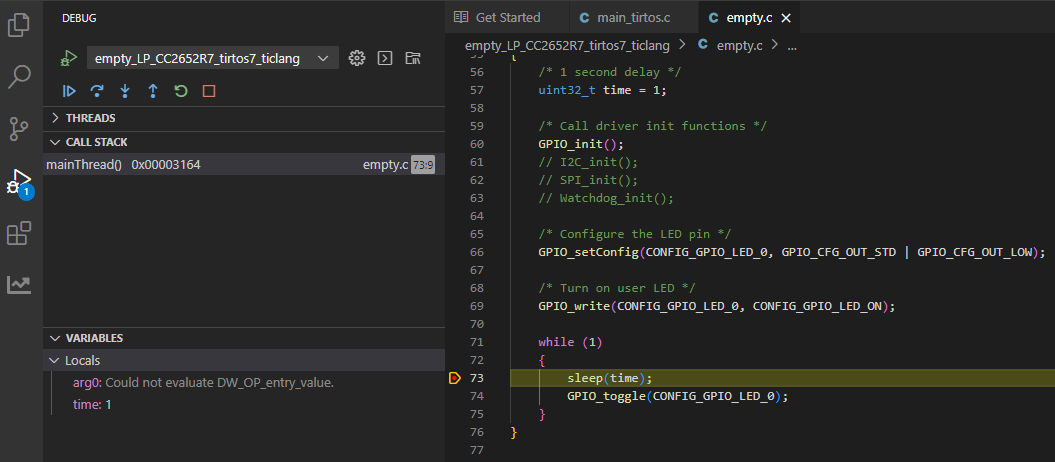Click the Continue debug button
The width and height of the screenshot is (1055, 462).
(69, 91)
